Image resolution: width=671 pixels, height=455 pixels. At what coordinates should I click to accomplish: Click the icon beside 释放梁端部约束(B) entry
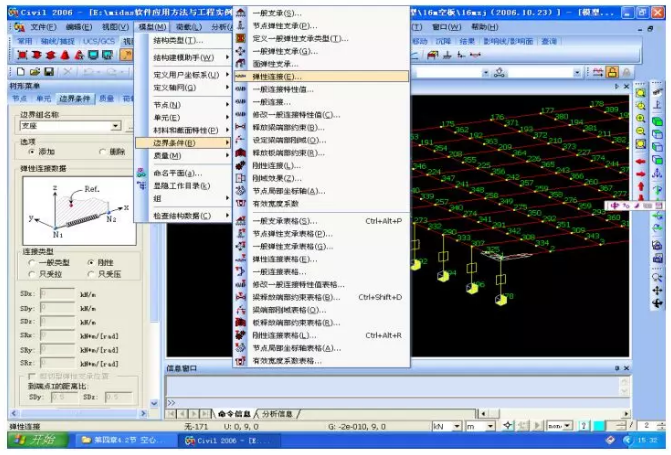pyautogui.click(x=241, y=127)
